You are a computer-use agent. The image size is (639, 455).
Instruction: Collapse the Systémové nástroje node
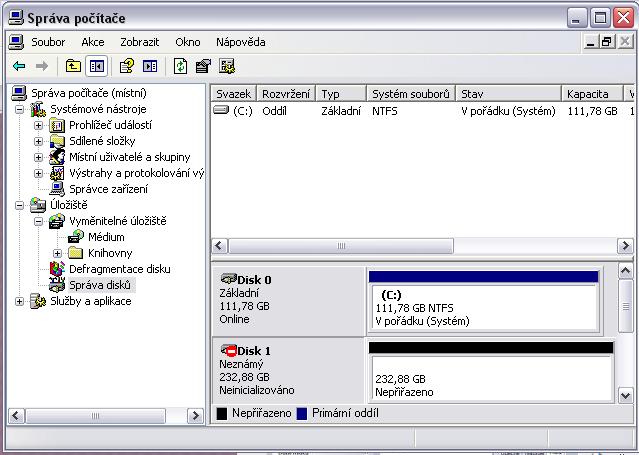click(21, 109)
